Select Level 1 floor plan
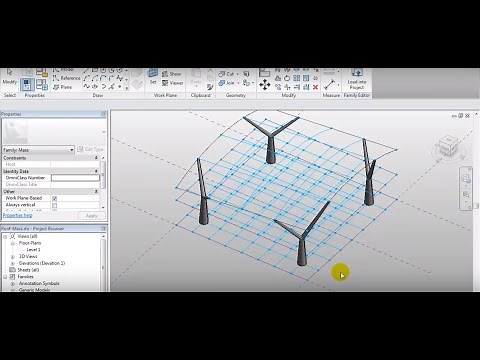Image resolution: width=480 pixels, height=360 pixels. click(33, 250)
